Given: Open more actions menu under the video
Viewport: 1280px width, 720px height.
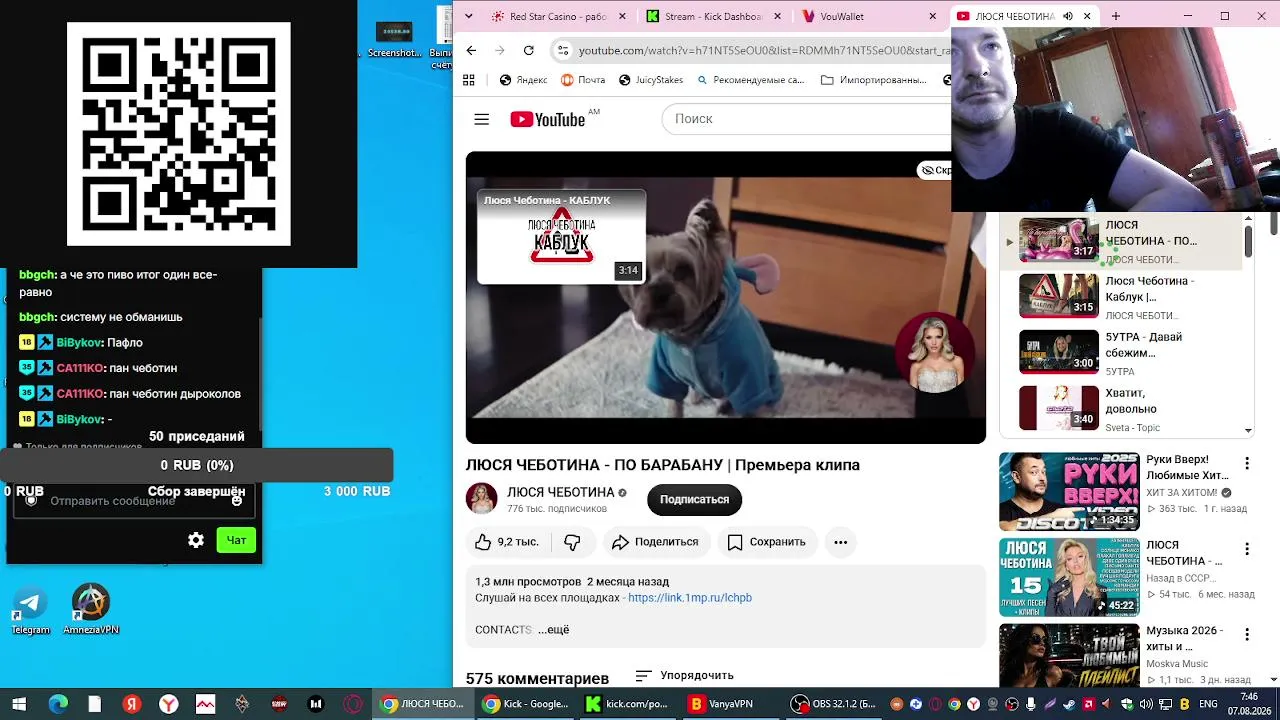Looking at the screenshot, I should [840, 542].
